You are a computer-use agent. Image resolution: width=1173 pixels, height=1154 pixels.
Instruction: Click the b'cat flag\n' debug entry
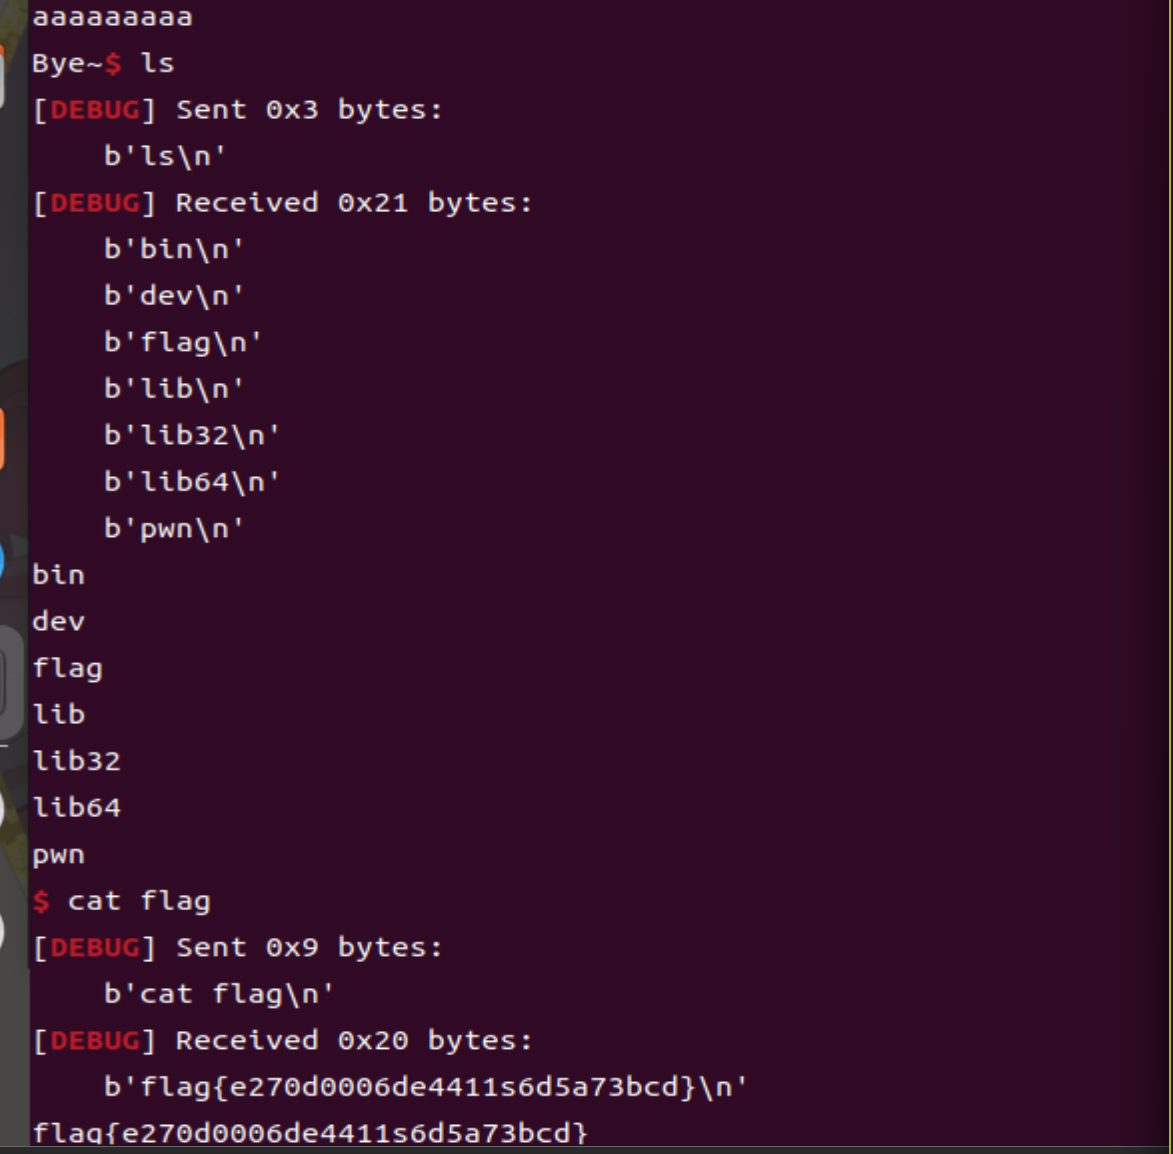pos(218,994)
